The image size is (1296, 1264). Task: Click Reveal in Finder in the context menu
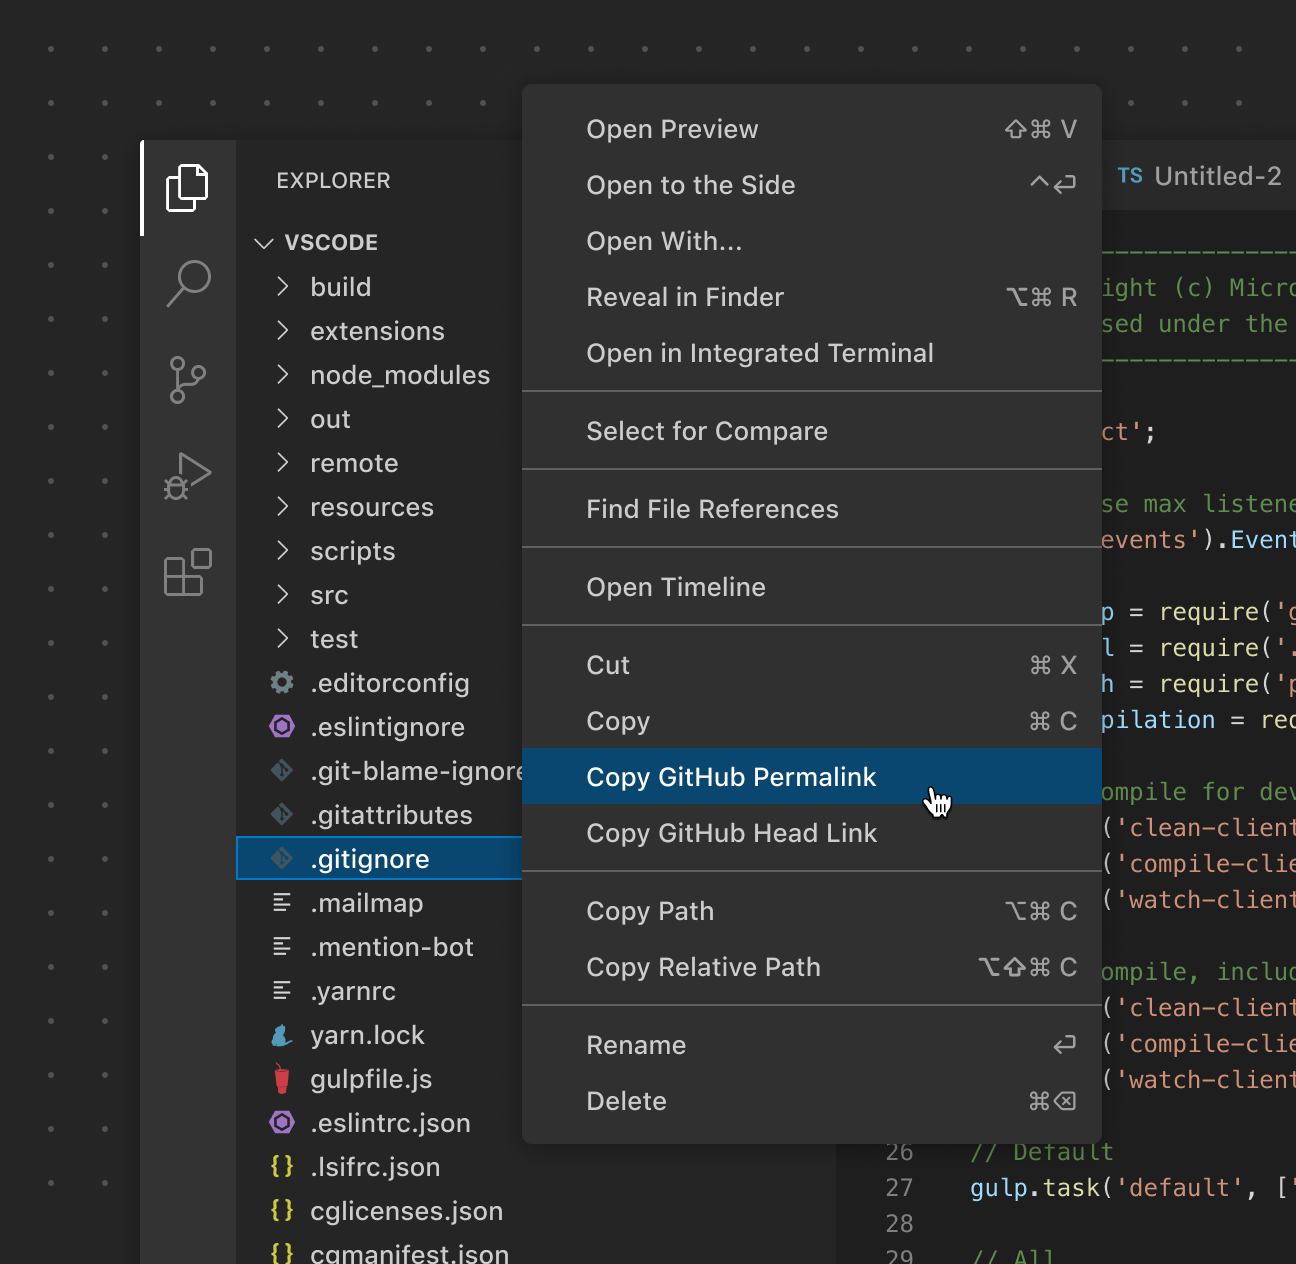pyautogui.click(x=684, y=296)
